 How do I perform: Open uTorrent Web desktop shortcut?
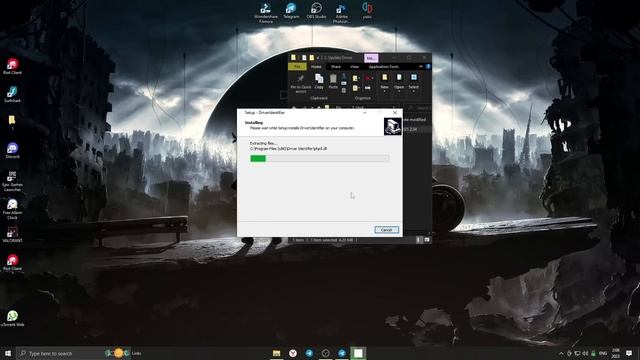(x=12, y=318)
